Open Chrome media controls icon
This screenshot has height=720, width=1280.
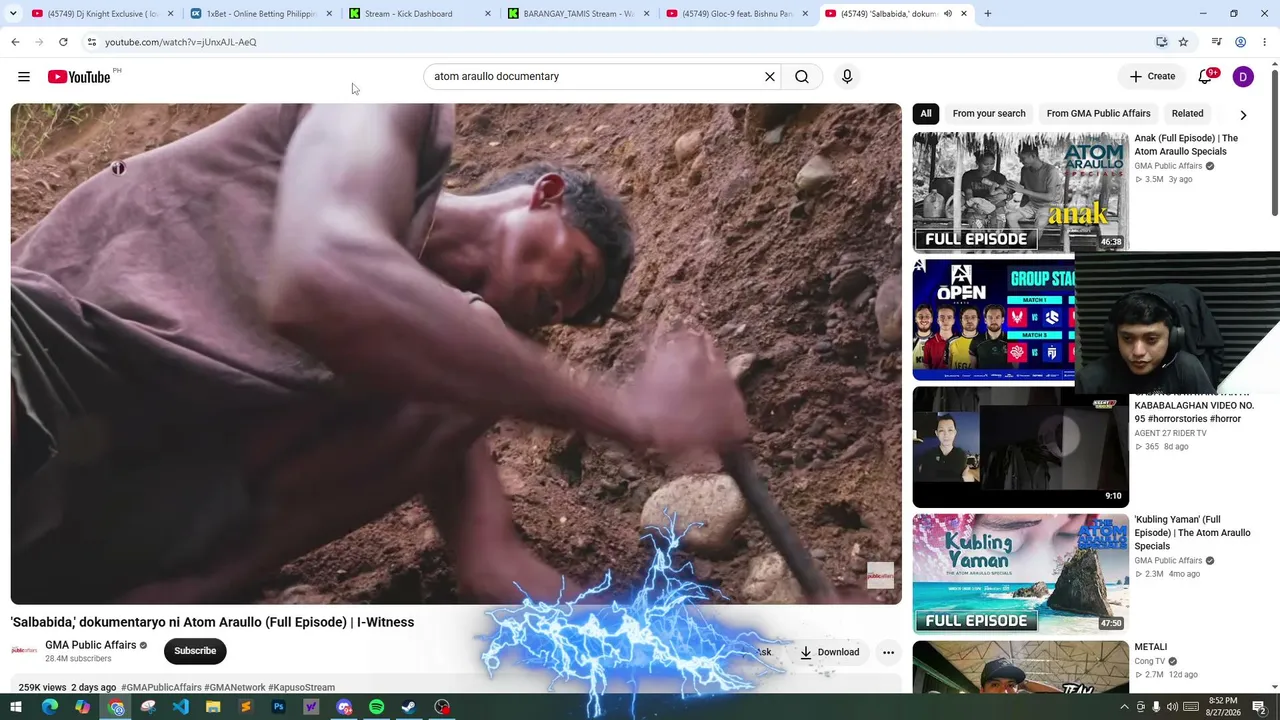[x=1216, y=42]
